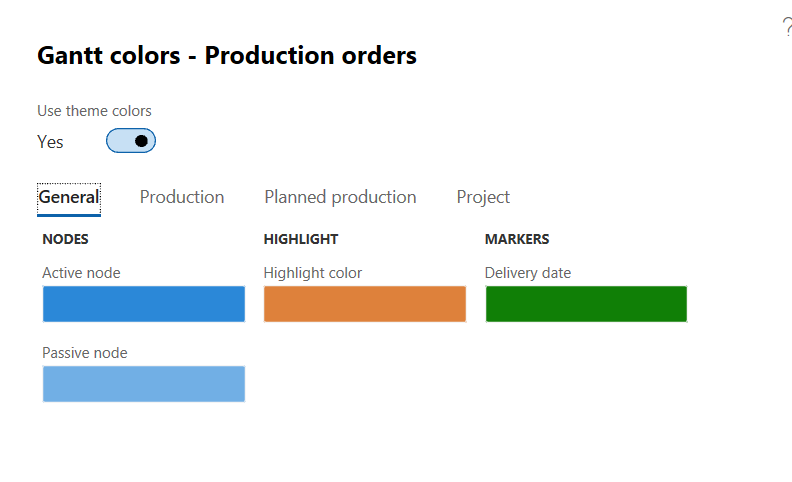792x482 pixels.
Task: Select the Planned production tab
Action: 340,197
